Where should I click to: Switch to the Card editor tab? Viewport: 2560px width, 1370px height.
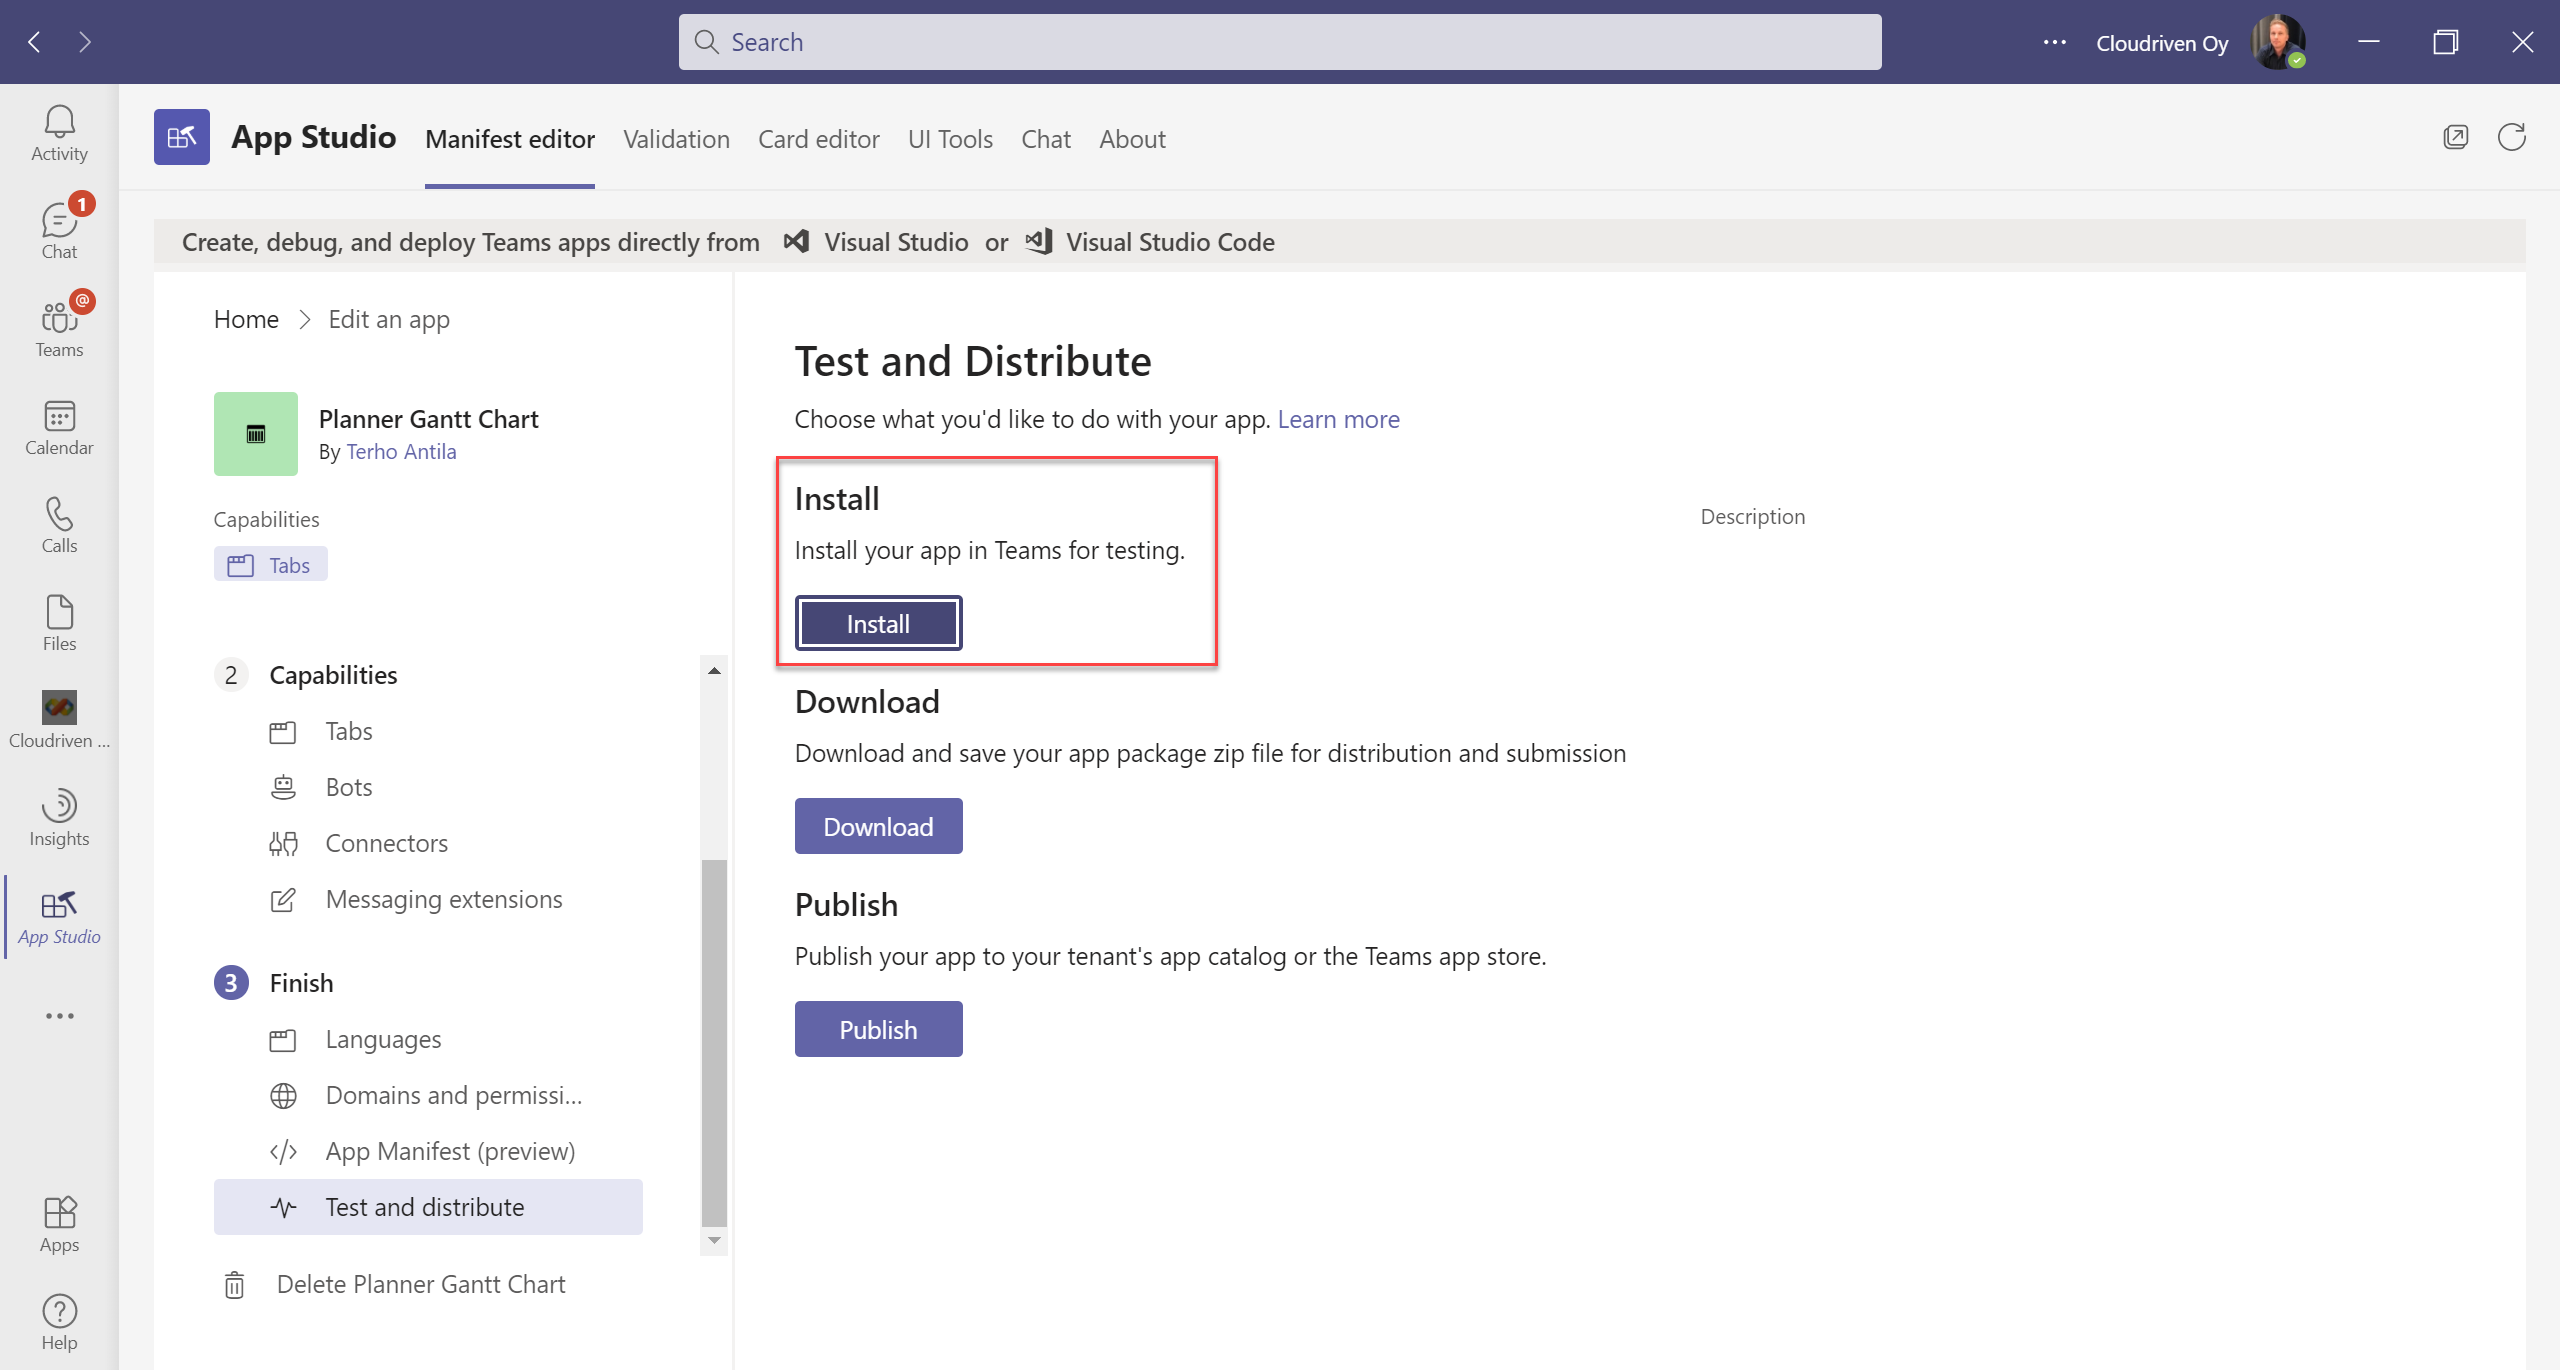[x=818, y=139]
